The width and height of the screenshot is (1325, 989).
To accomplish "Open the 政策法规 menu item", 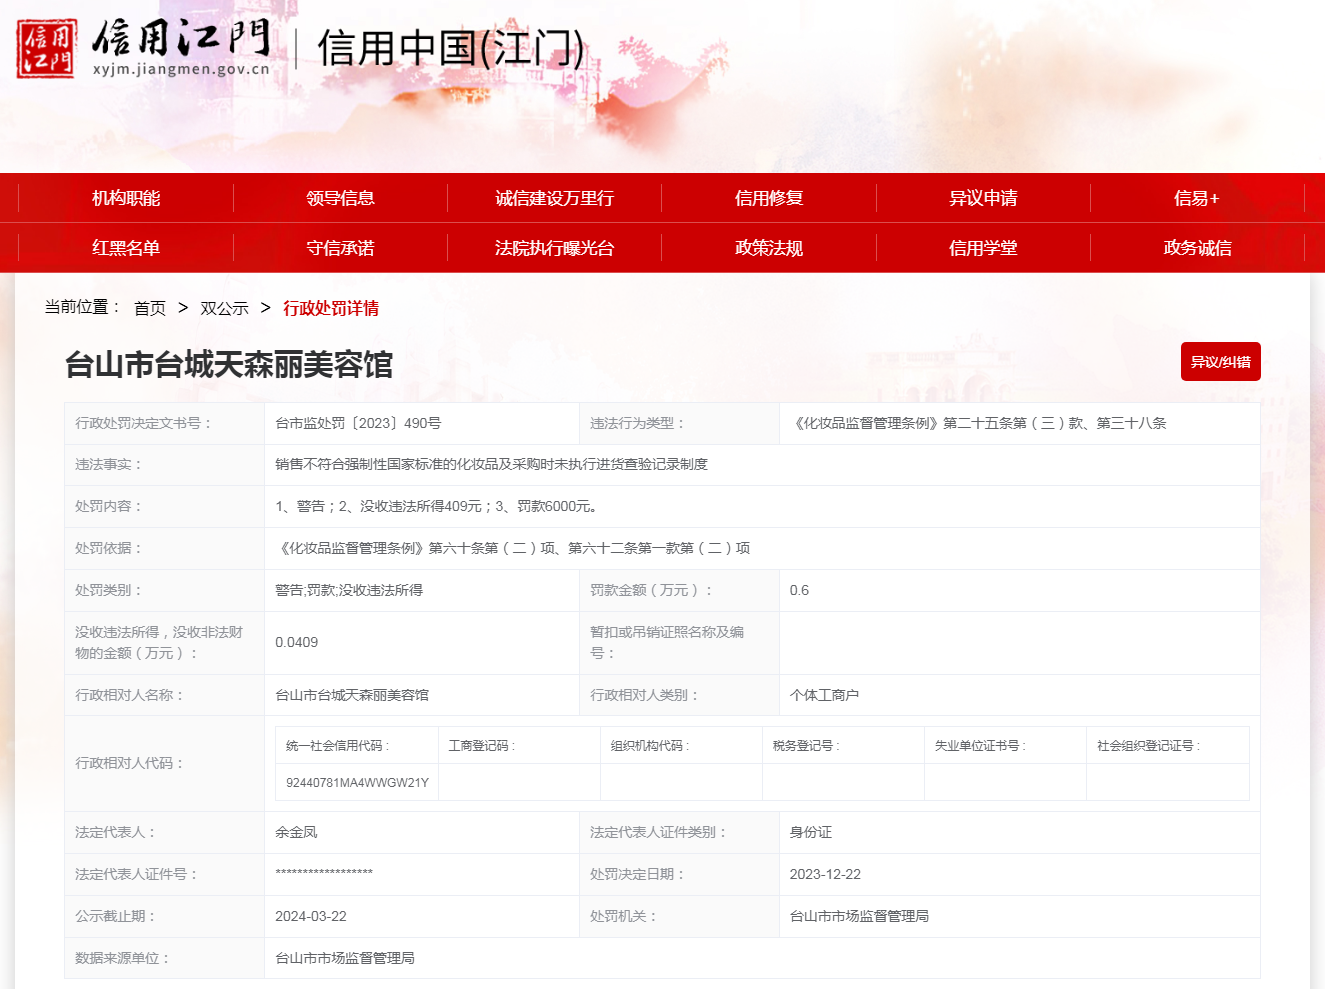I will pos(769,248).
